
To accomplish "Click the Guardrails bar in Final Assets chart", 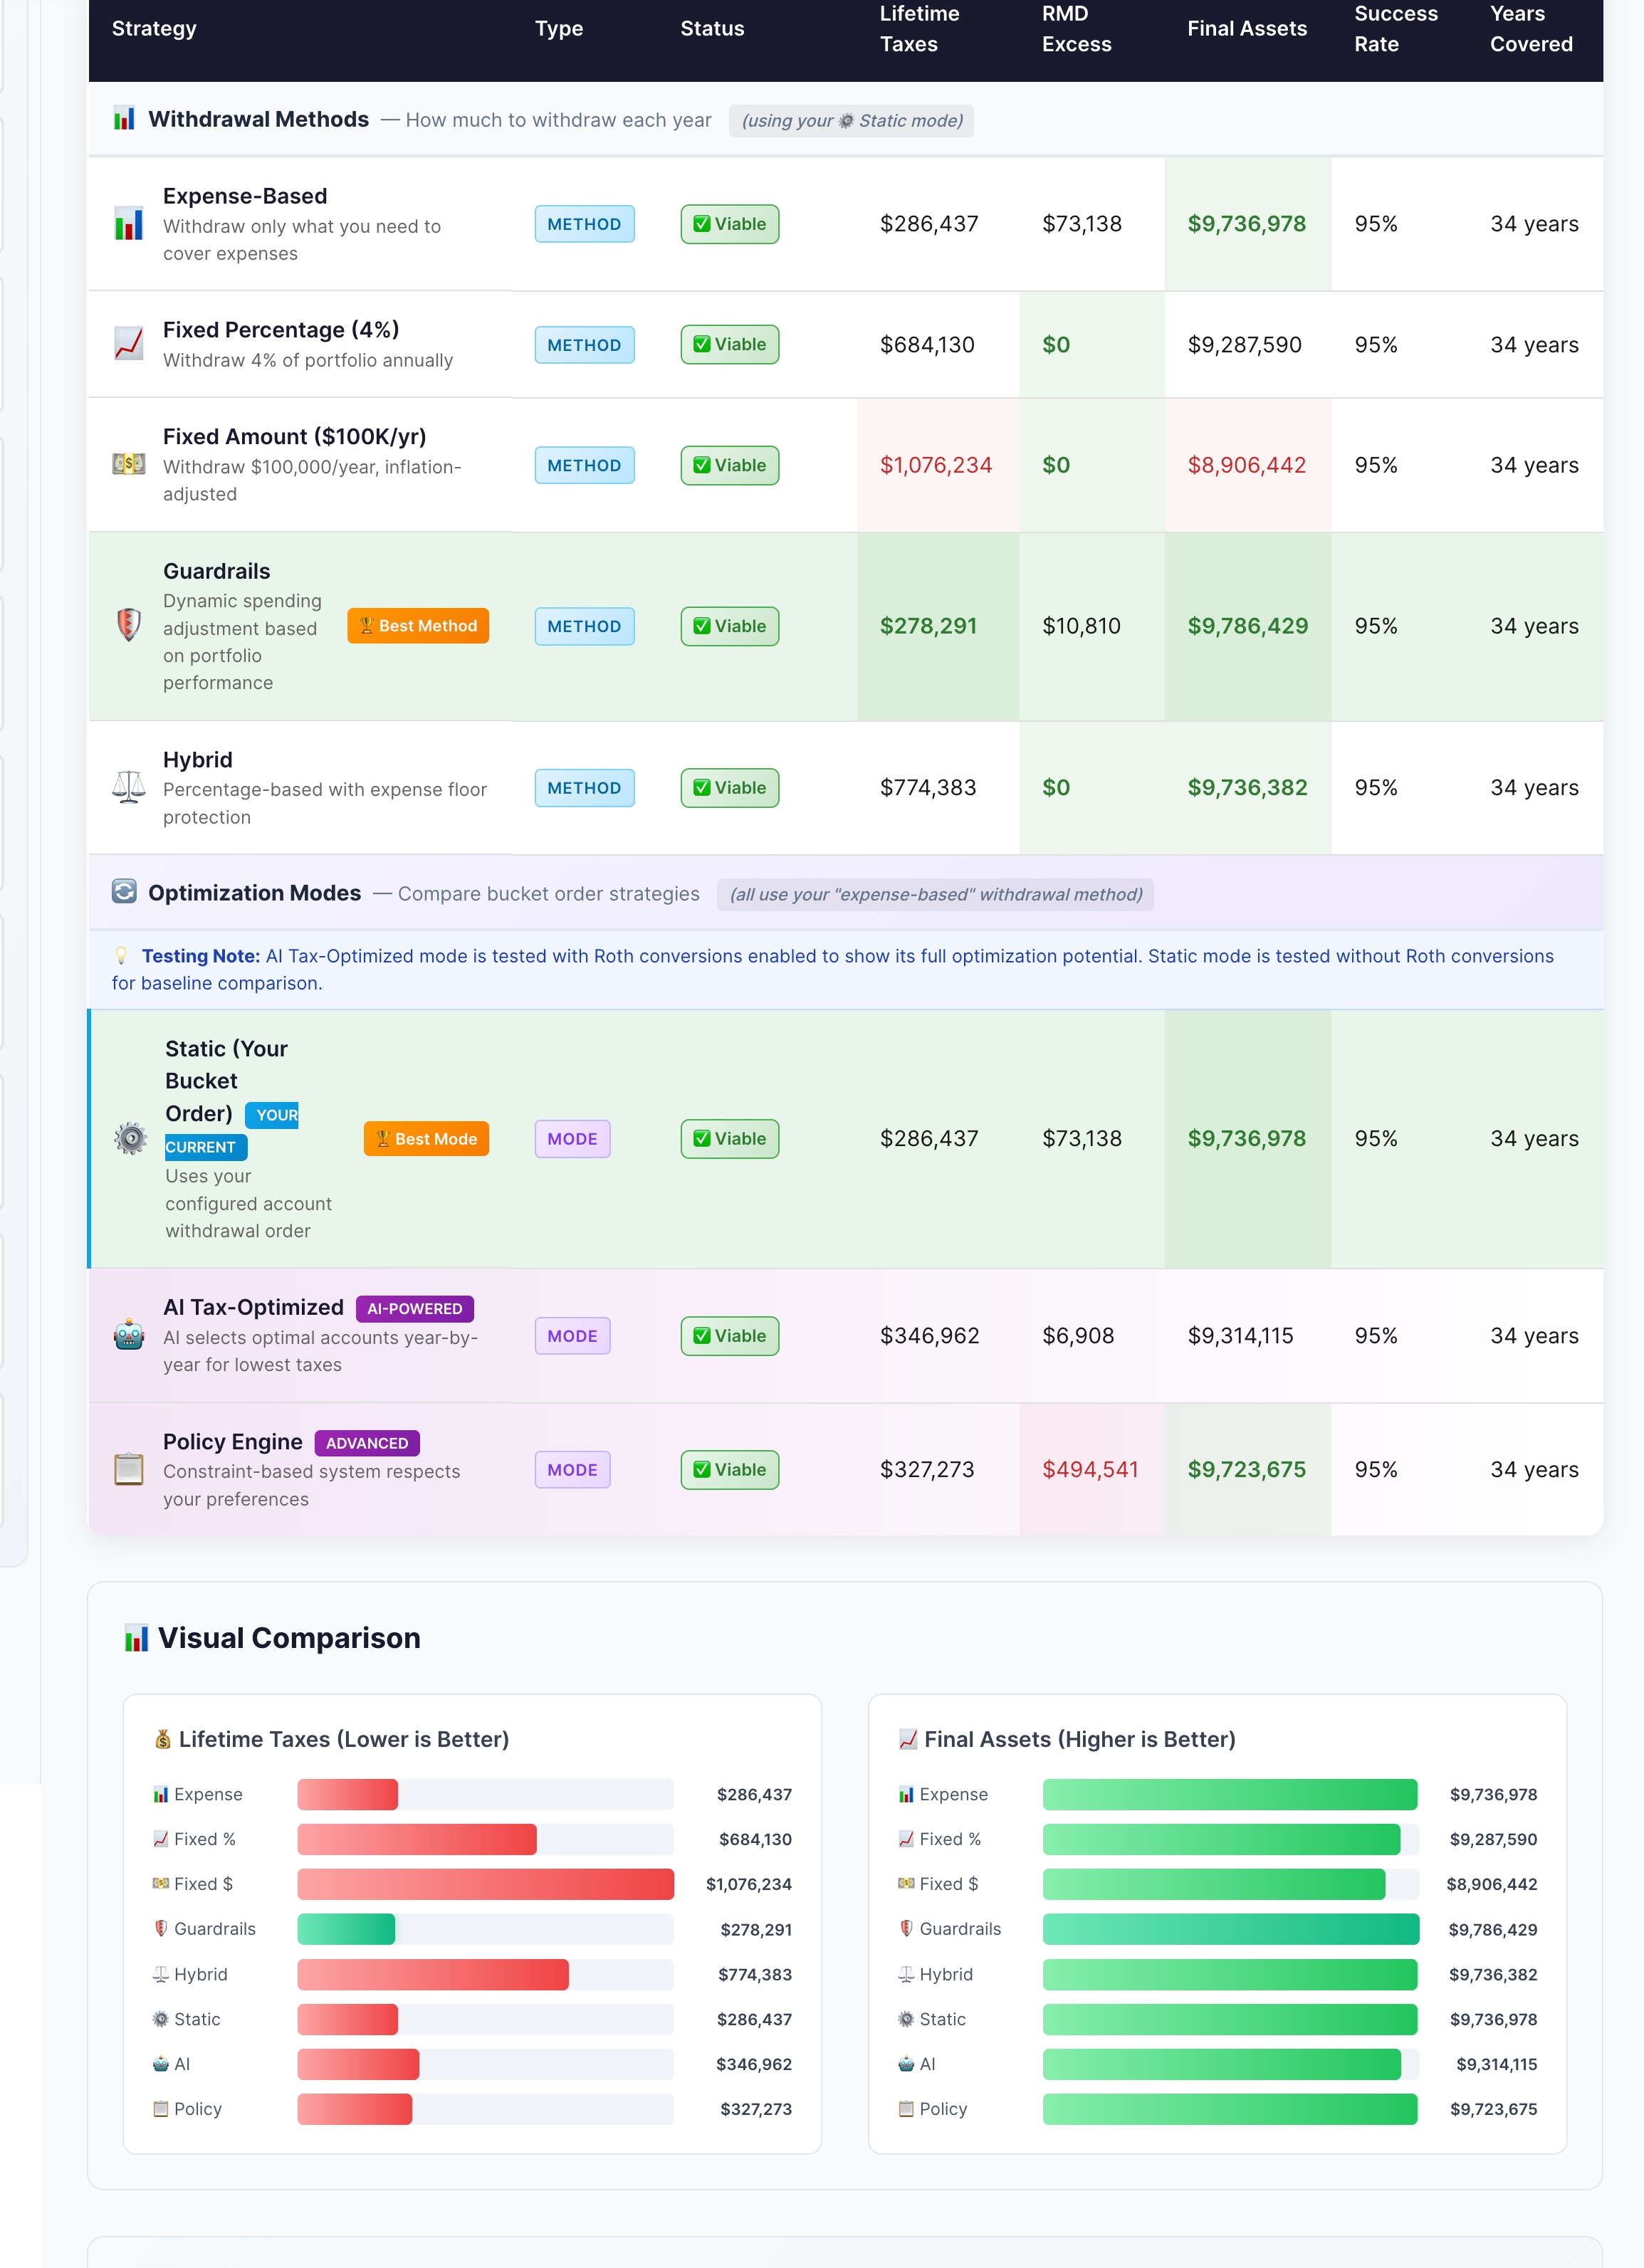I will [x=1230, y=1928].
